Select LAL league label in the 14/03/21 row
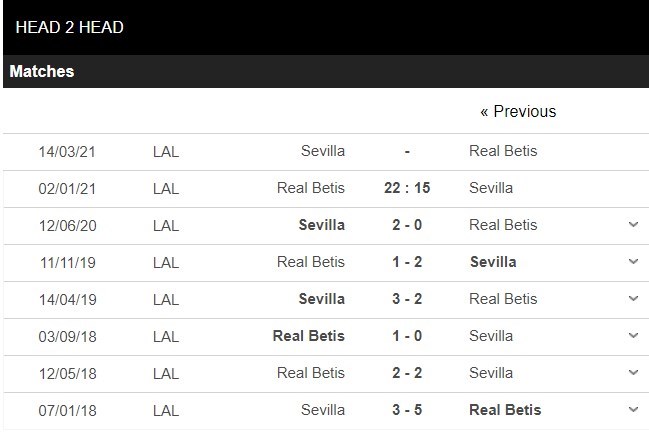 [x=166, y=151]
